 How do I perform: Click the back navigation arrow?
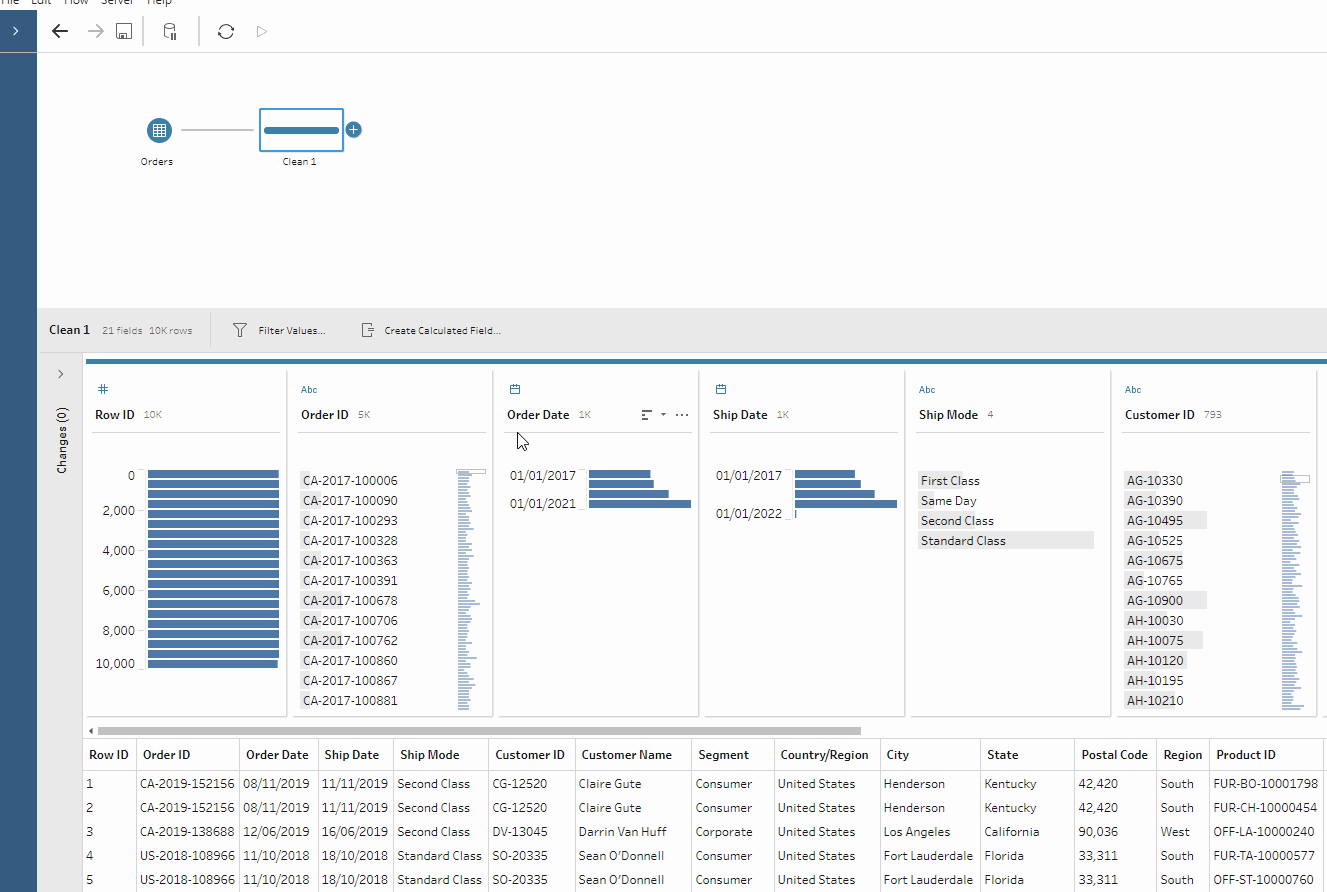59,31
